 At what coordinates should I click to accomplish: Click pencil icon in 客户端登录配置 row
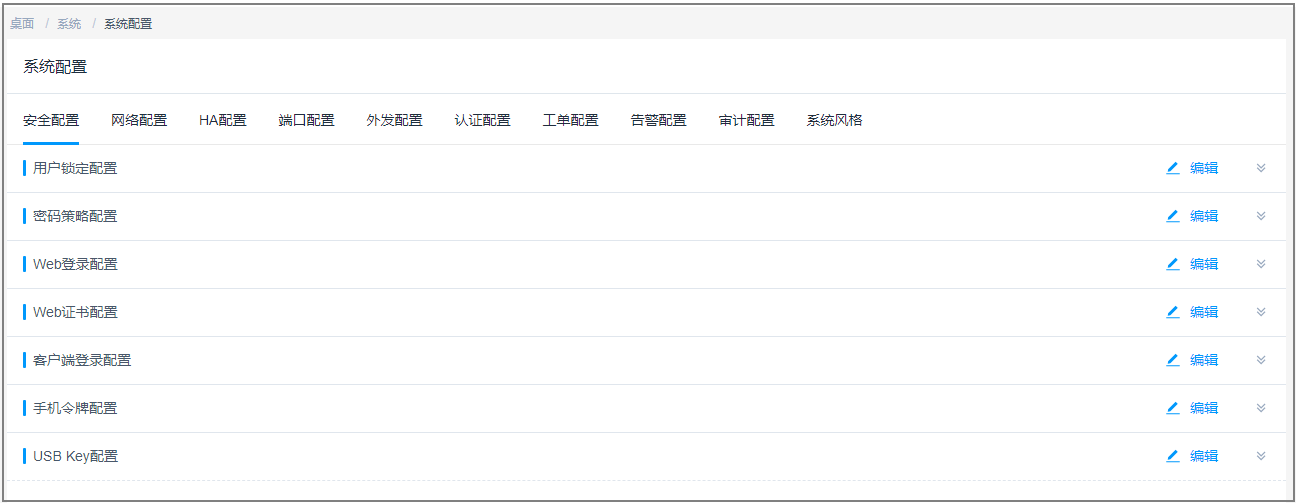click(1173, 360)
